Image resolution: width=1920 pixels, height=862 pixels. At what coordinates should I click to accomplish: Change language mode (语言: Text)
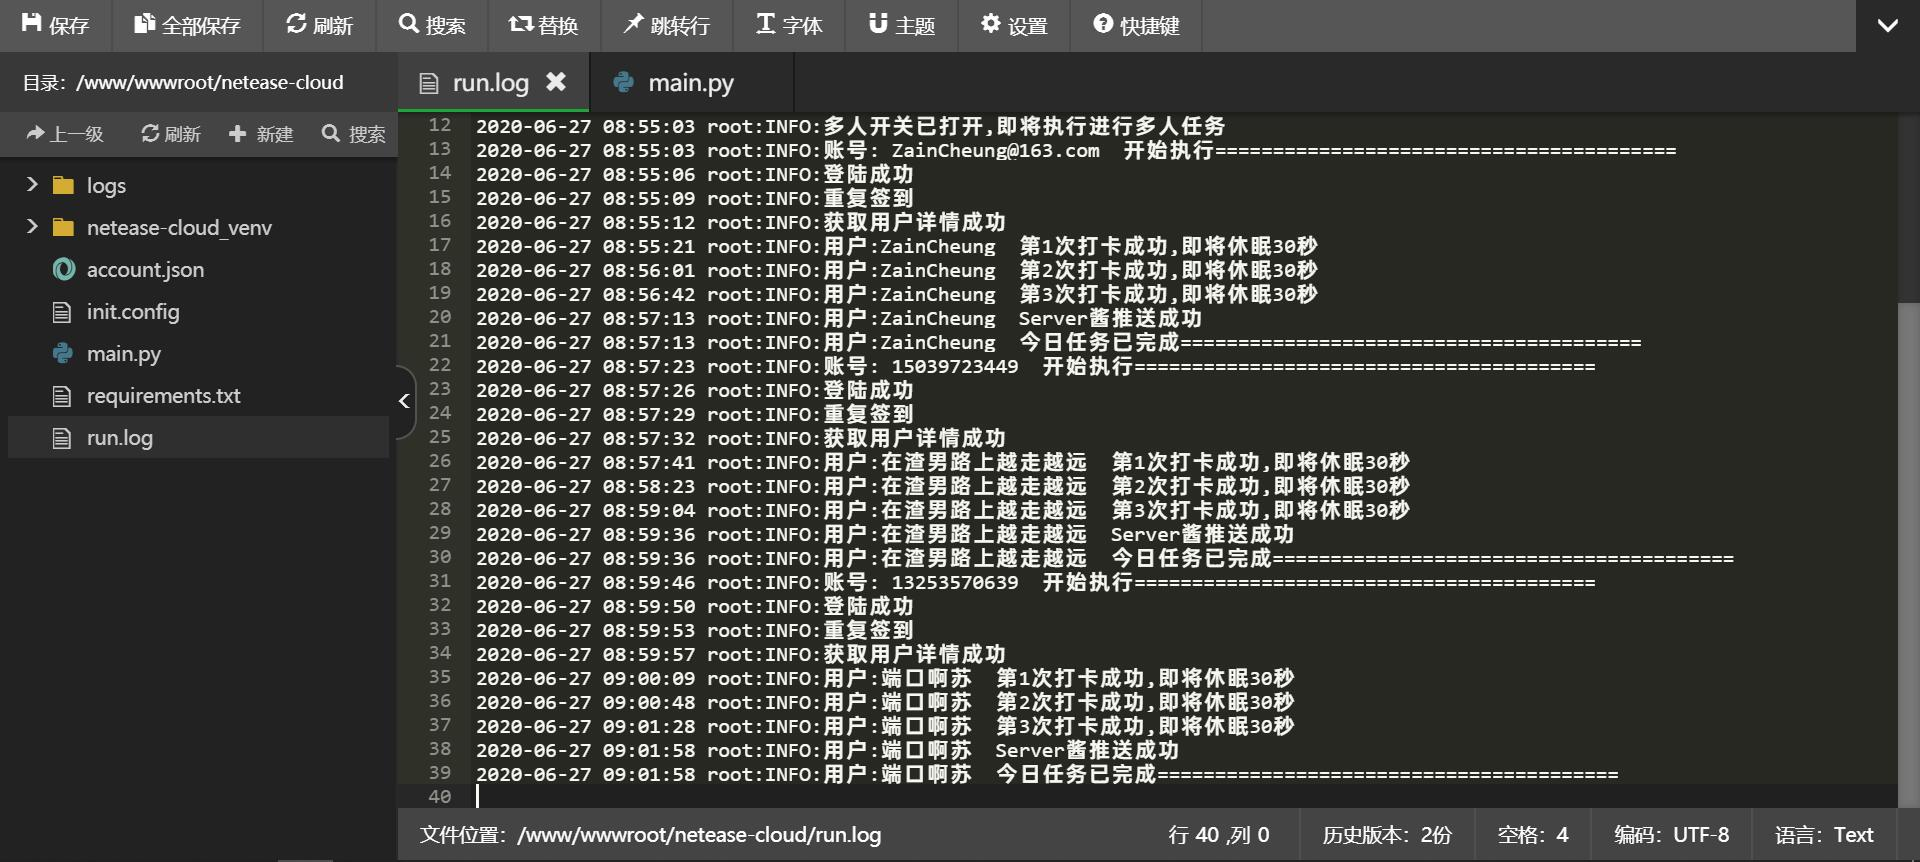click(1824, 835)
